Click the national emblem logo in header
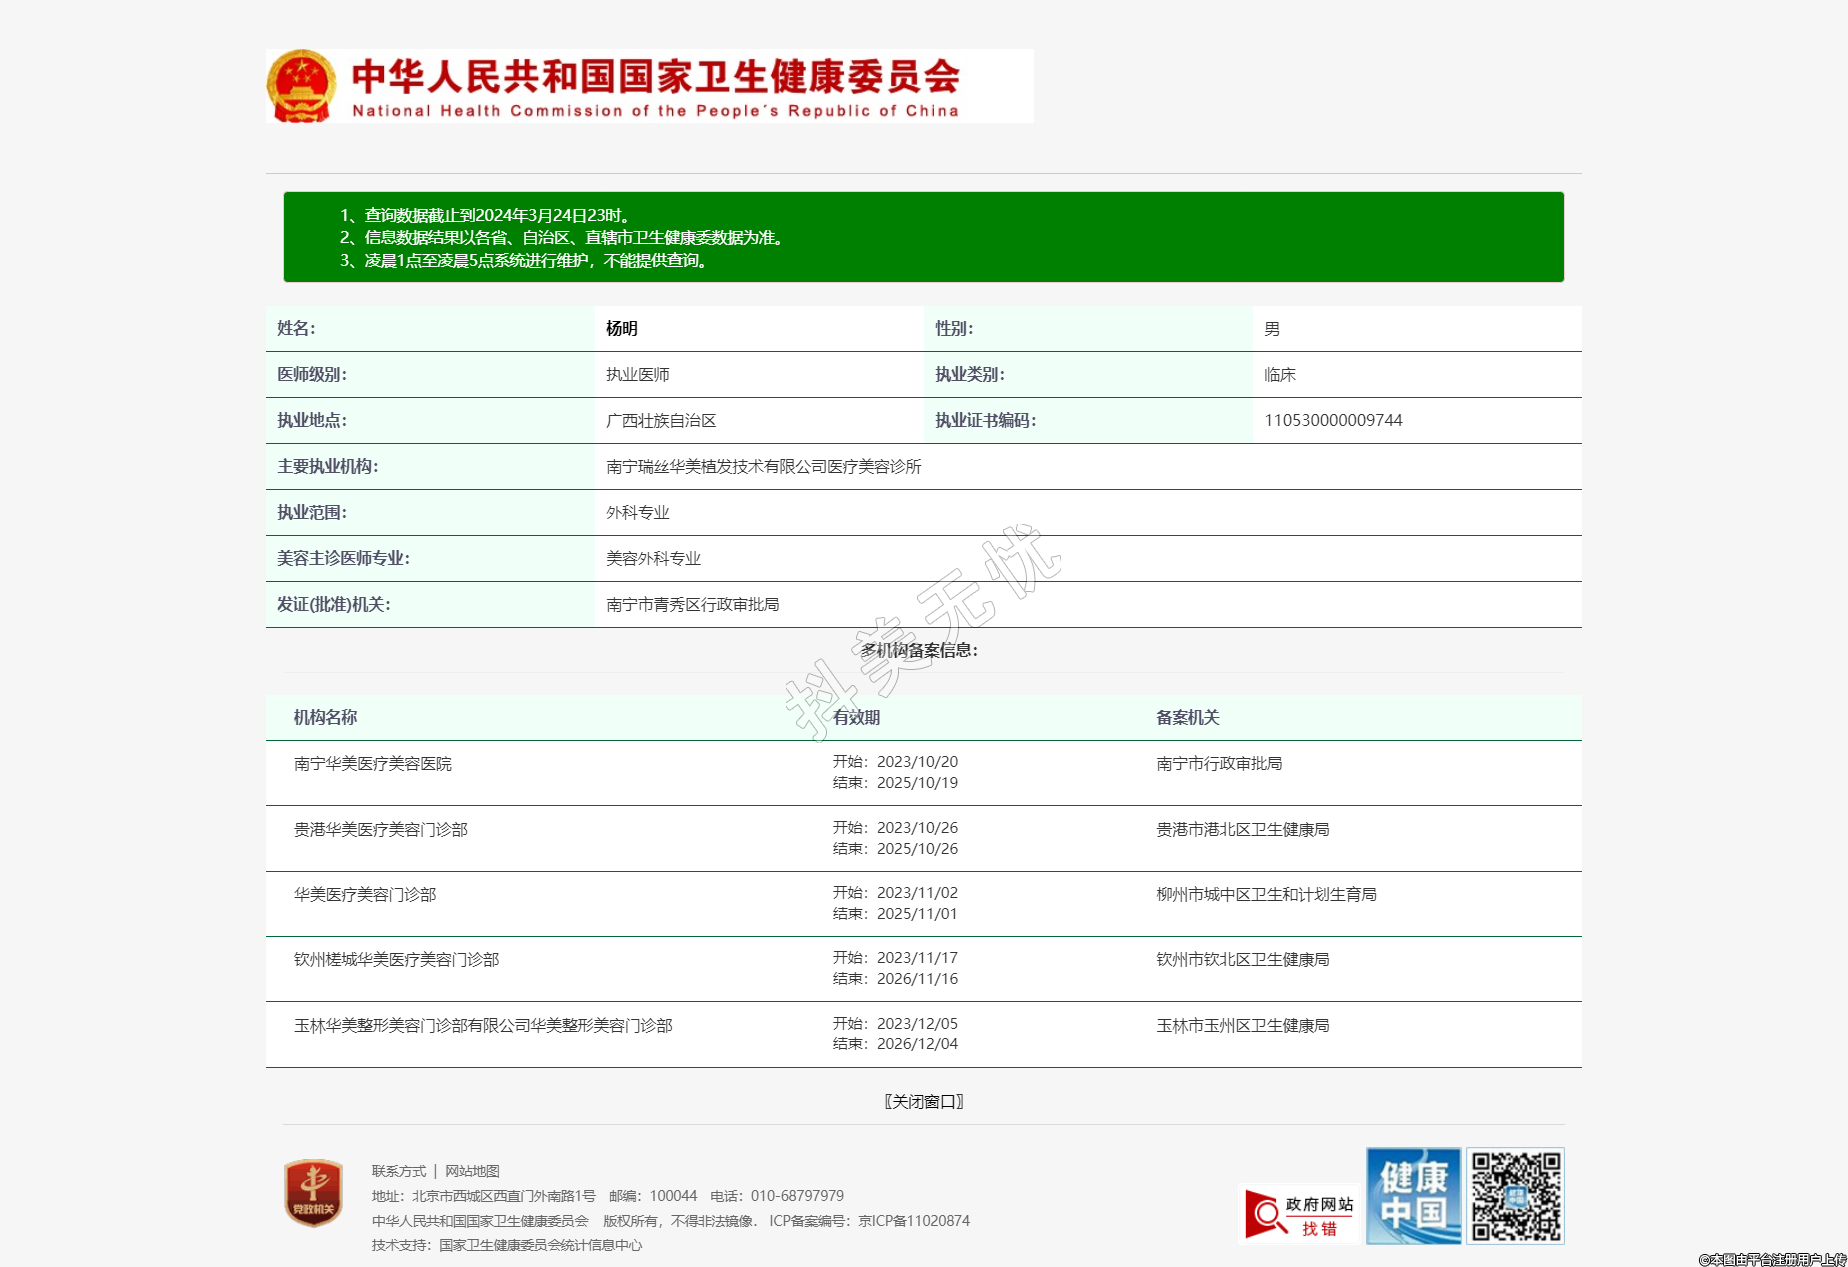1848x1267 pixels. (x=300, y=86)
